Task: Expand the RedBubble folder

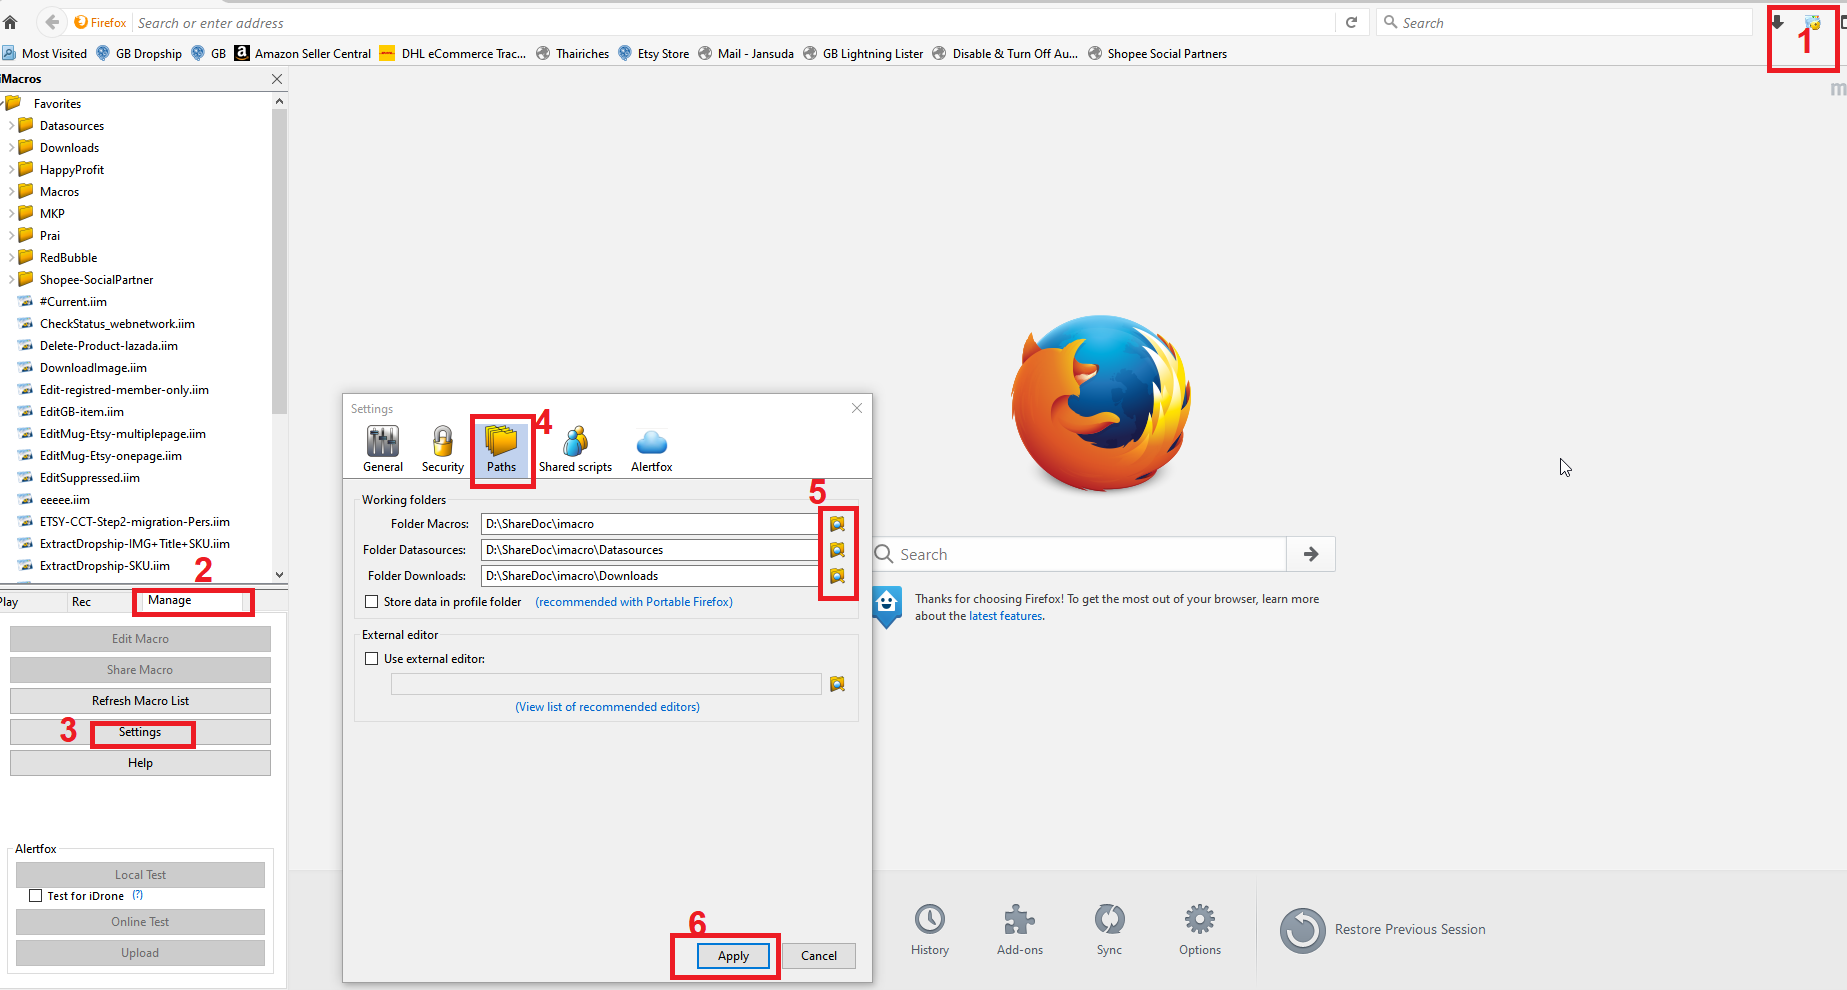Action: tap(11, 258)
